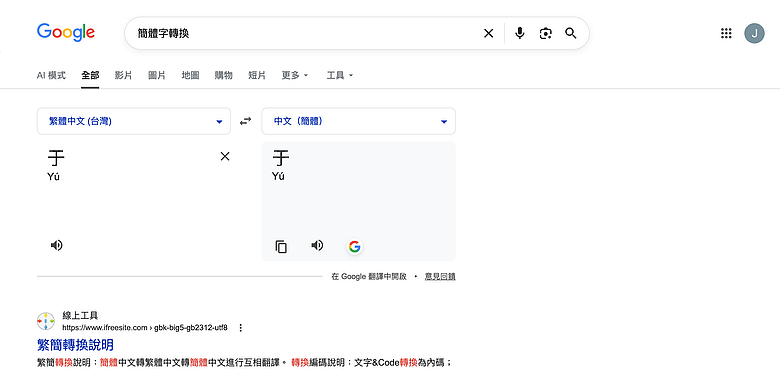Open the account avatar J
The height and width of the screenshot is (372, 780).
pyautogui.click(x=754, y=33)
